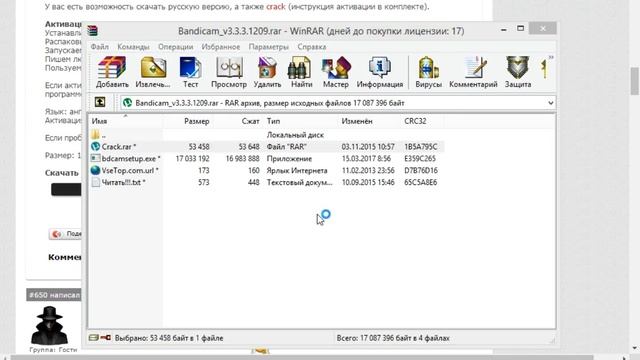Click date 15.03.2017 8:56

point(366,158)
